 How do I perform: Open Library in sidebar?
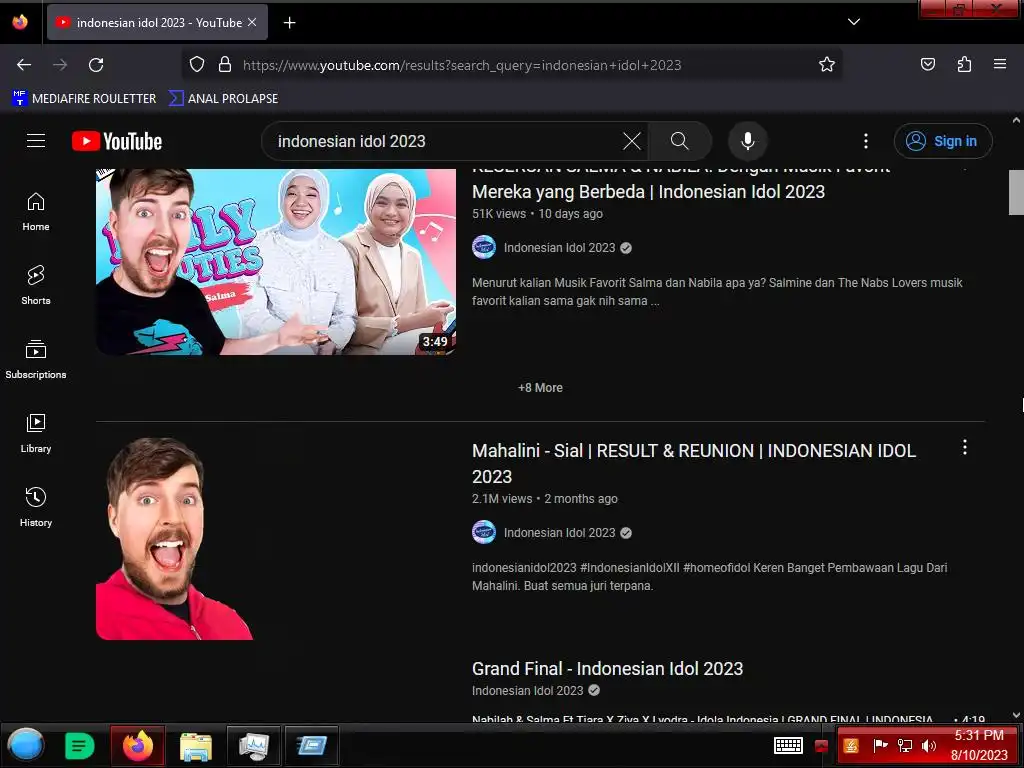[36, 434]
